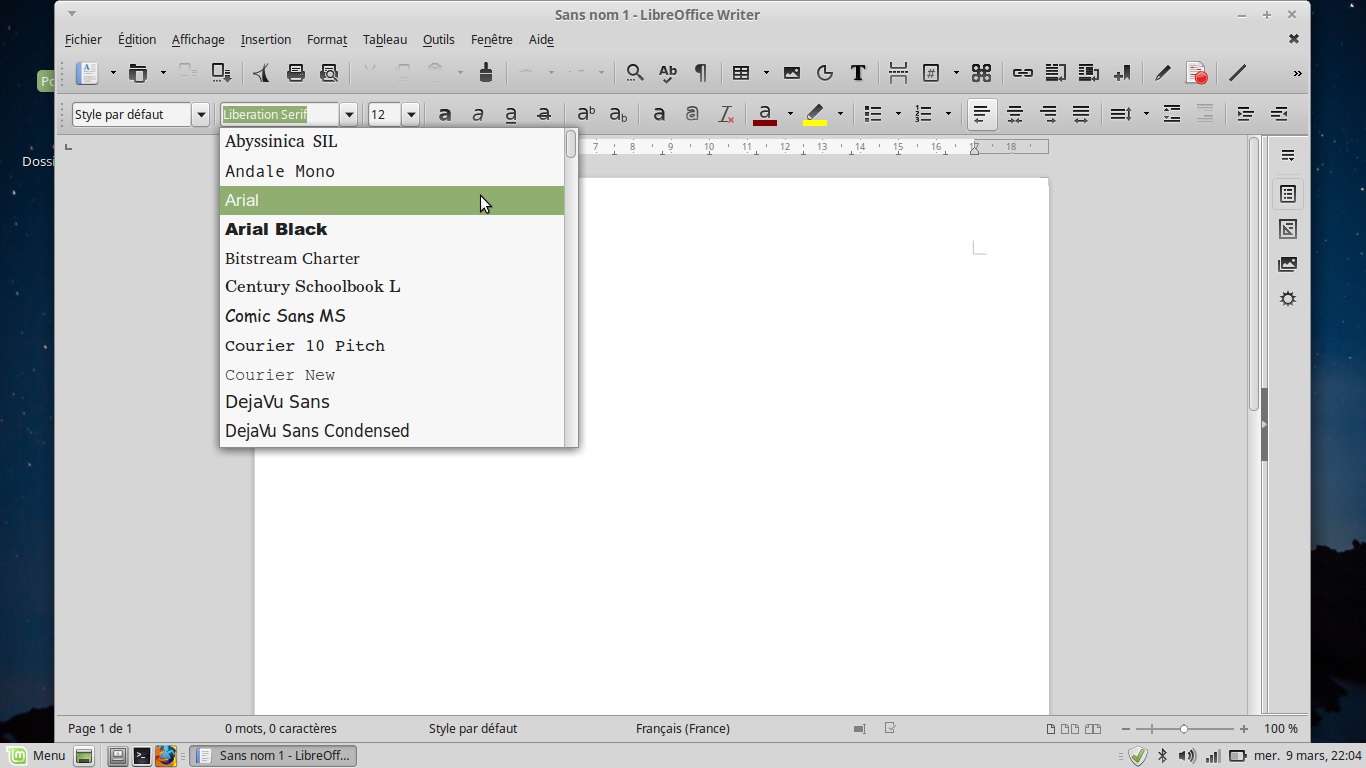This screenshot has width=1366, height=768.
Task: Align paragraph to the left
Action: pos(982,114)
